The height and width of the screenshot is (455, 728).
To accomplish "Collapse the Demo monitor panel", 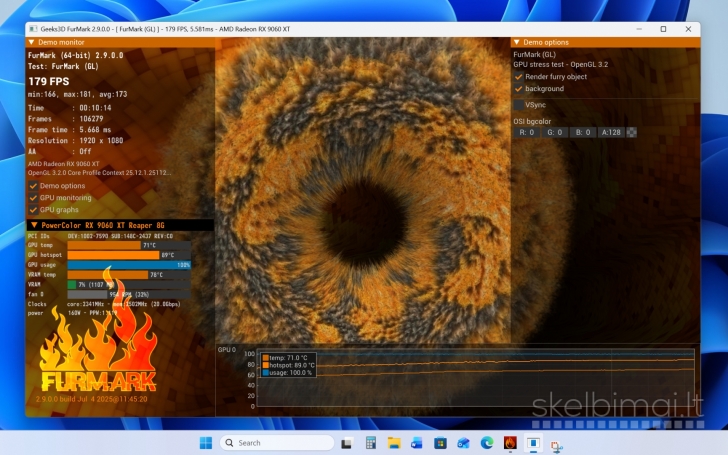I will pyautogui.click(x=32, y=43).
